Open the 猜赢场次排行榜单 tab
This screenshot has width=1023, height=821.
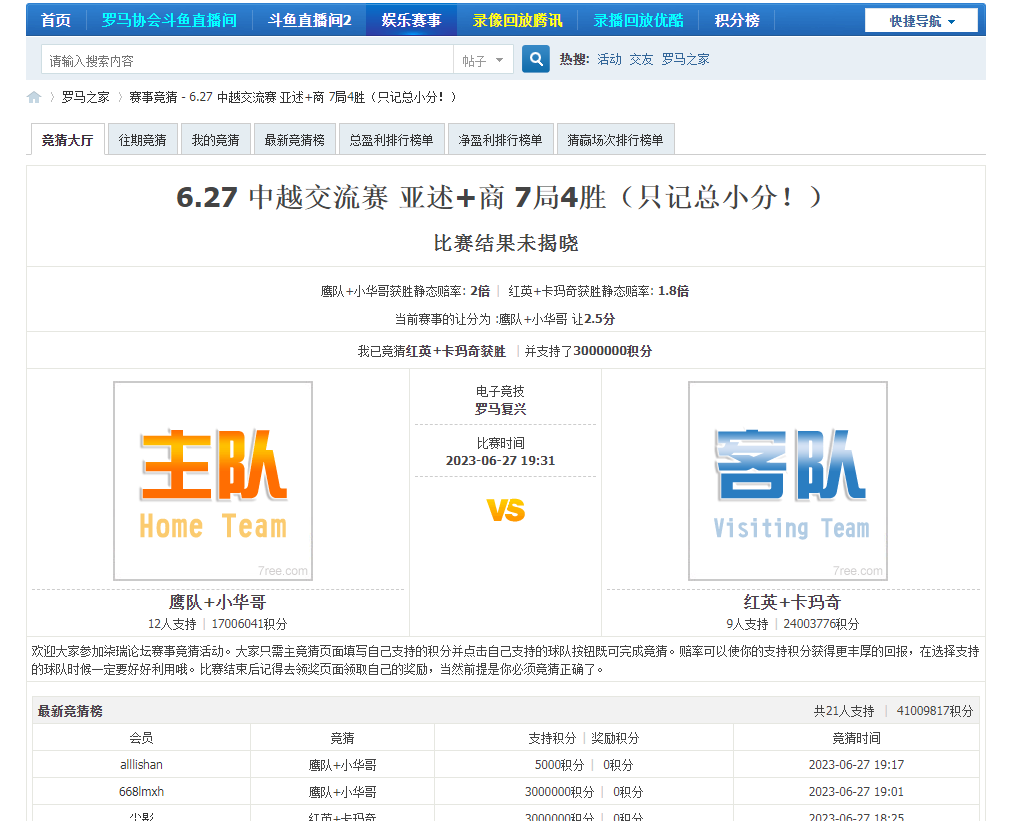[615, 141]
